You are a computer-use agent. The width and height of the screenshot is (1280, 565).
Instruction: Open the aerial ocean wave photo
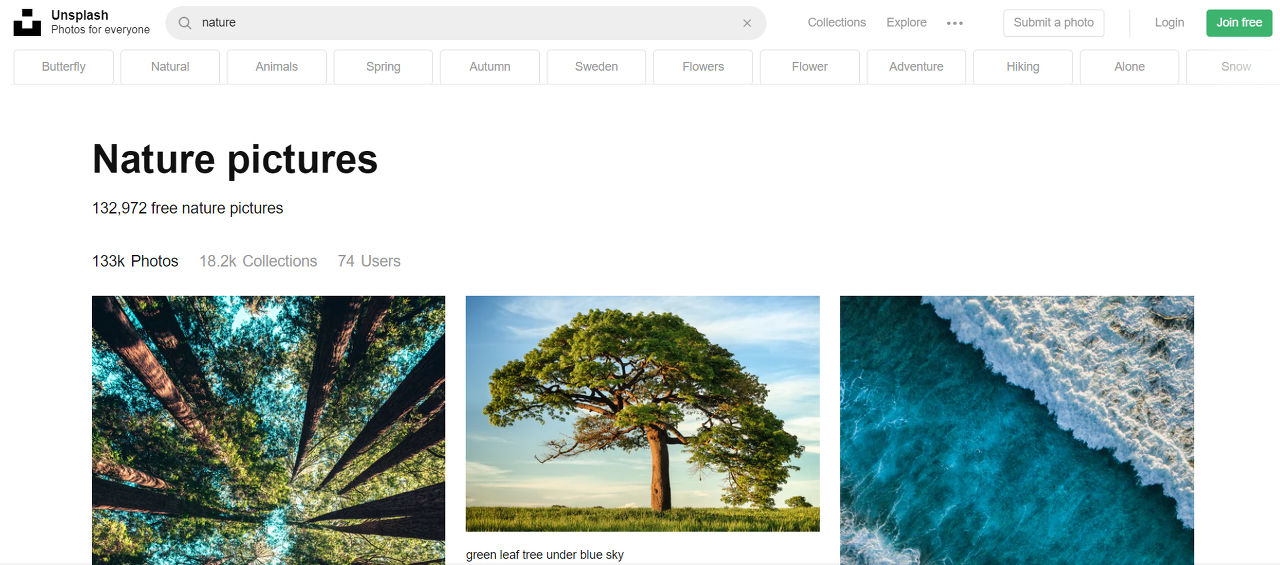[x=1017, y=430]
